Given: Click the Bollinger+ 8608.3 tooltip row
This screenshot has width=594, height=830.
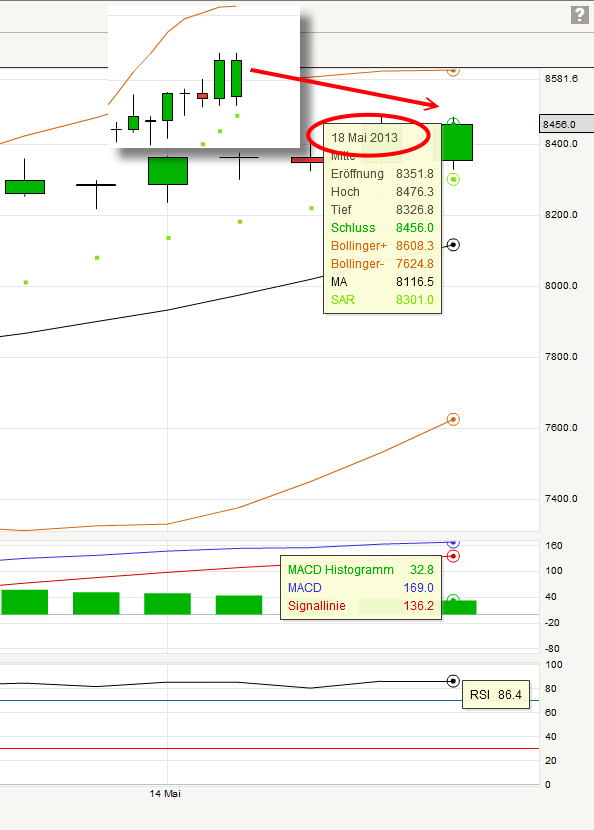Looking at the screenshot, I should click(x=382, y=246).
